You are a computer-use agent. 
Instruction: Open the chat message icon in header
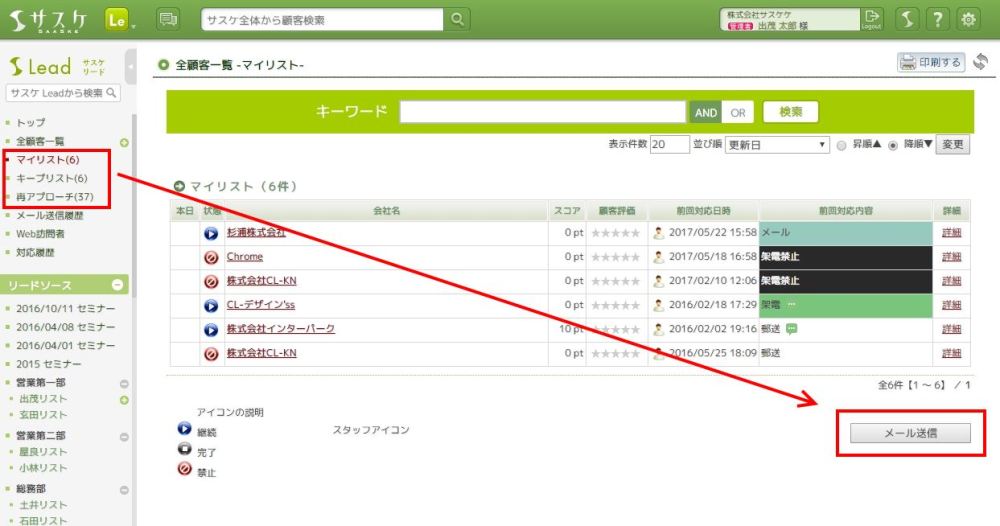pyautogui.click(x=168, y=20)
